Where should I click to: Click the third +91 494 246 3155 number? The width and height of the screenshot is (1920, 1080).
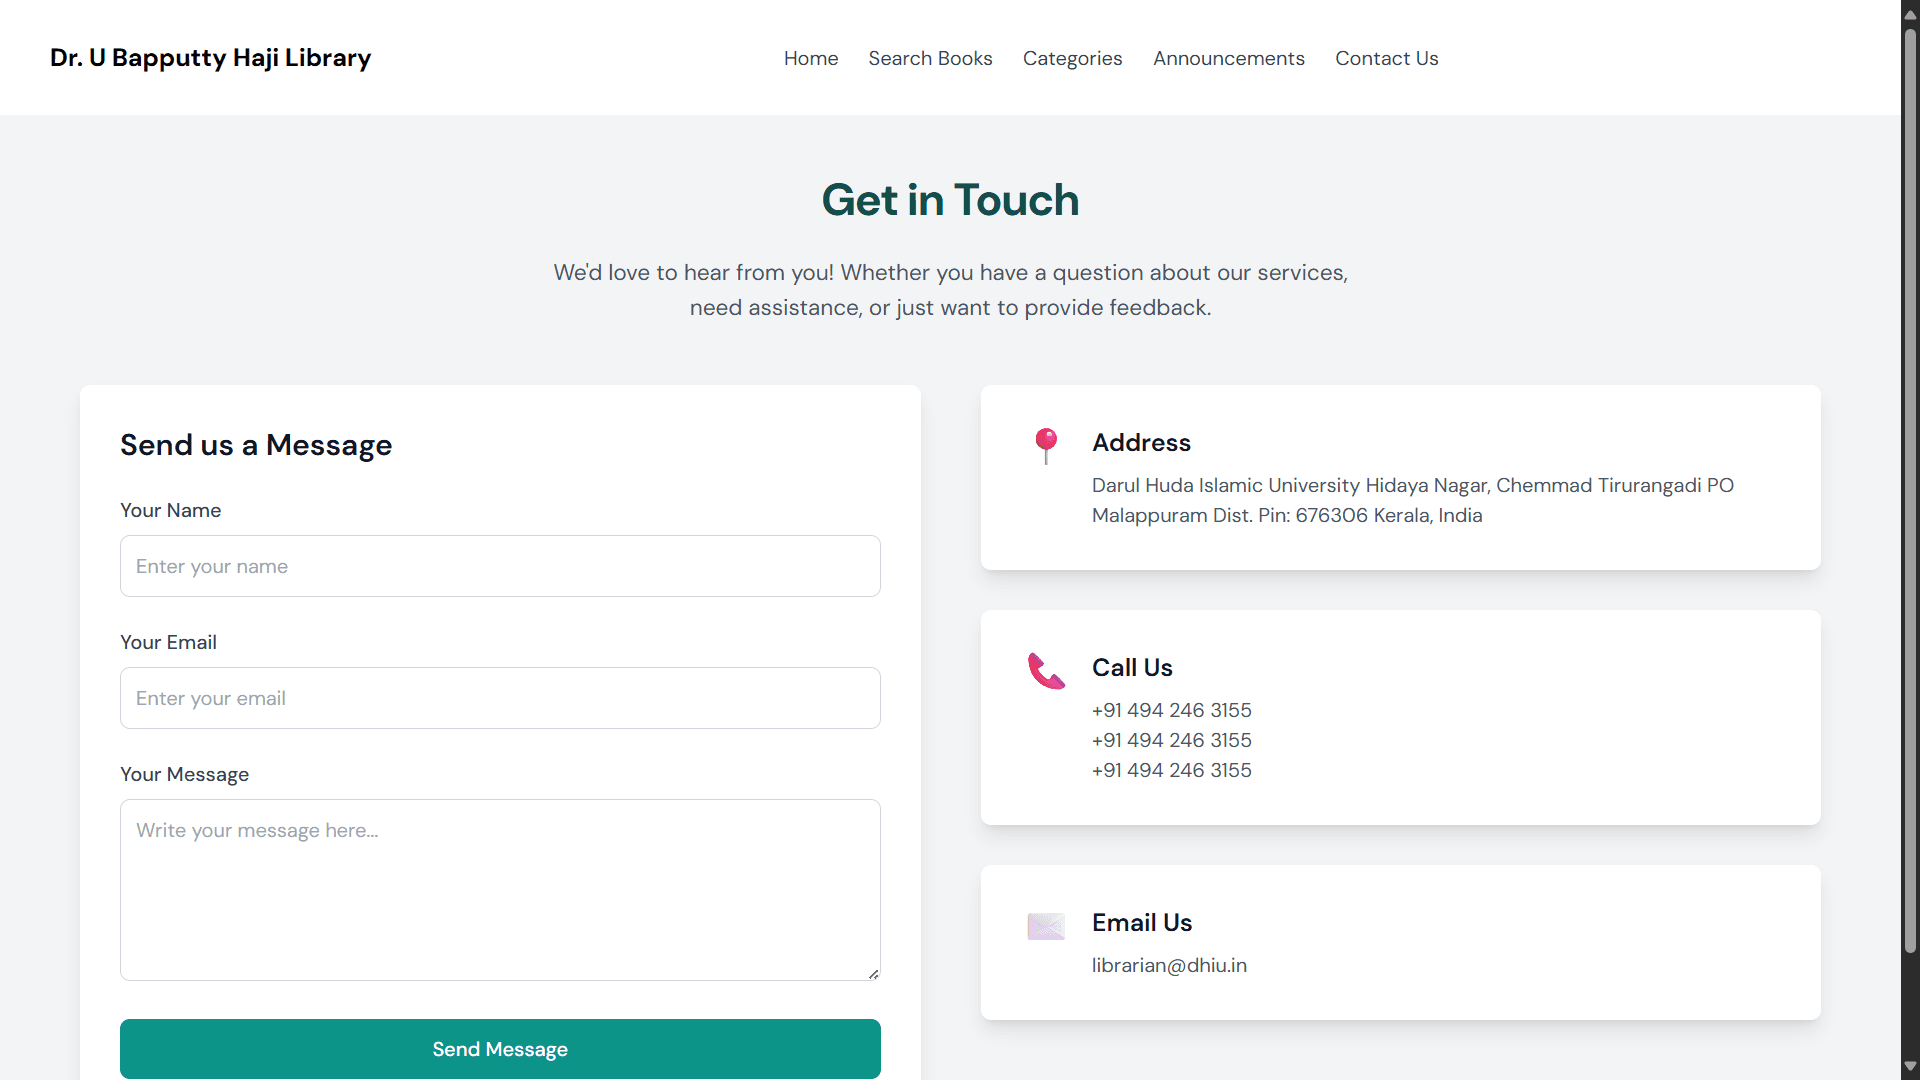point(1171,770)
